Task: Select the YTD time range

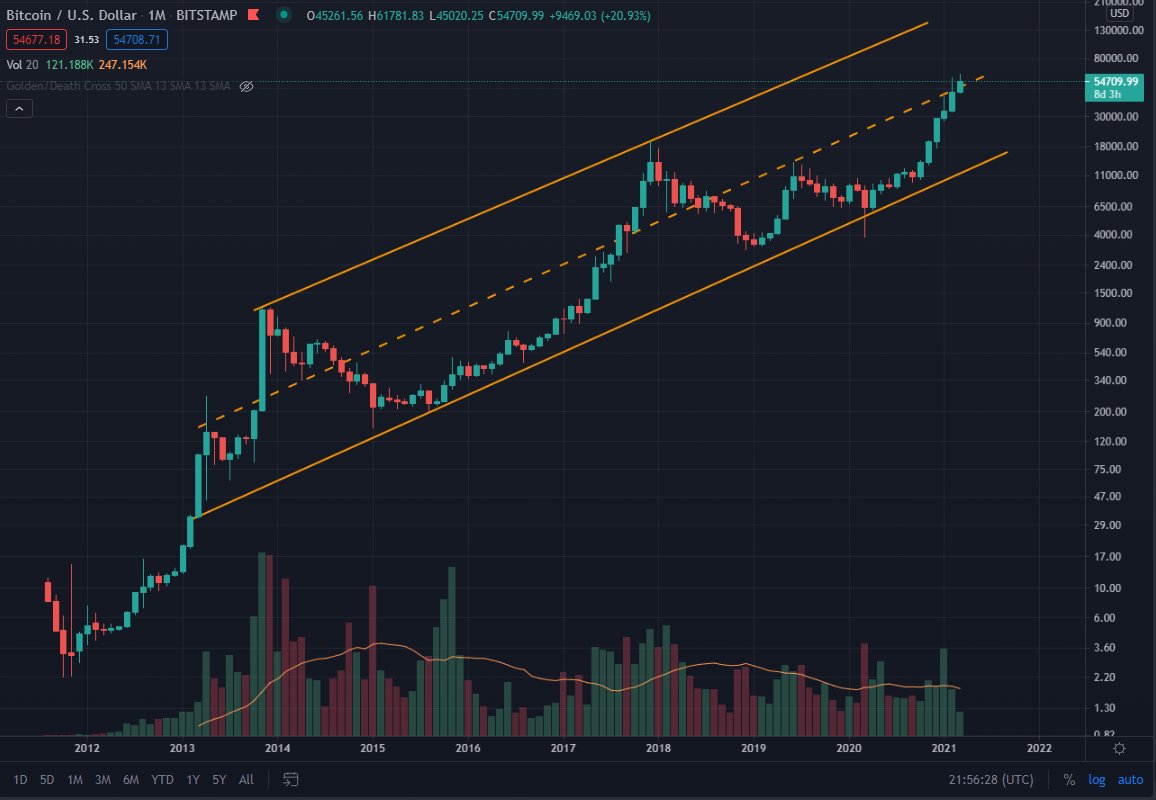Action: tap(162, 779)
